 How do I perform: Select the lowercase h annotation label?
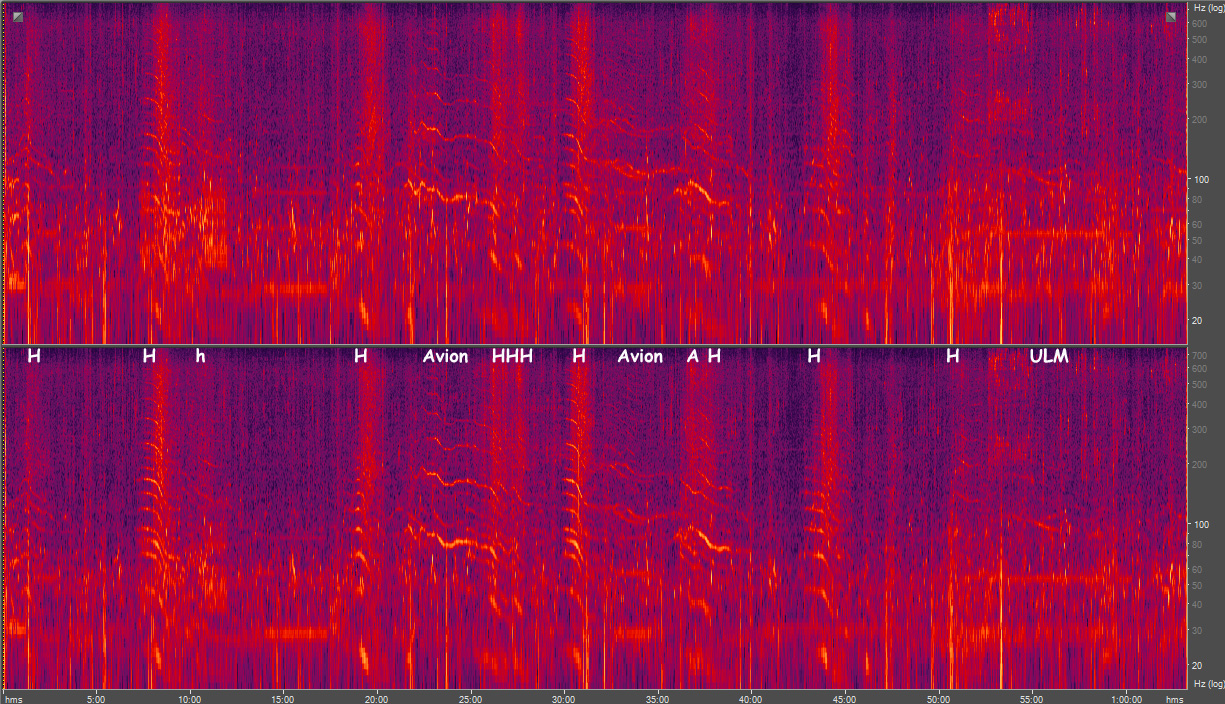click(200, 356)
